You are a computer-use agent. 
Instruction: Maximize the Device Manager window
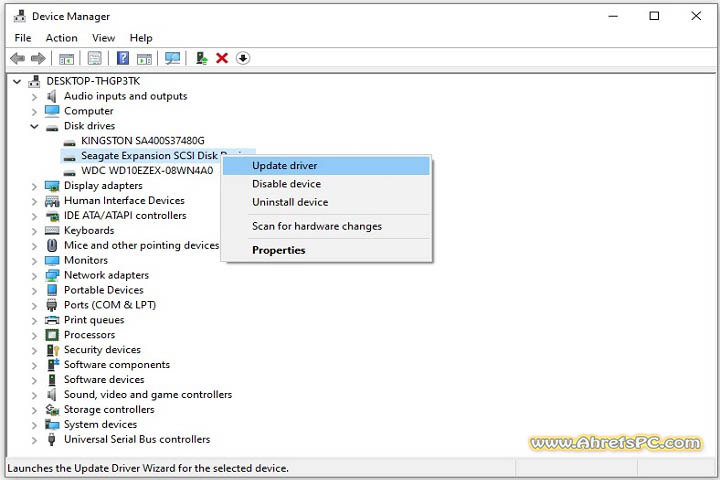pos(654,16)
